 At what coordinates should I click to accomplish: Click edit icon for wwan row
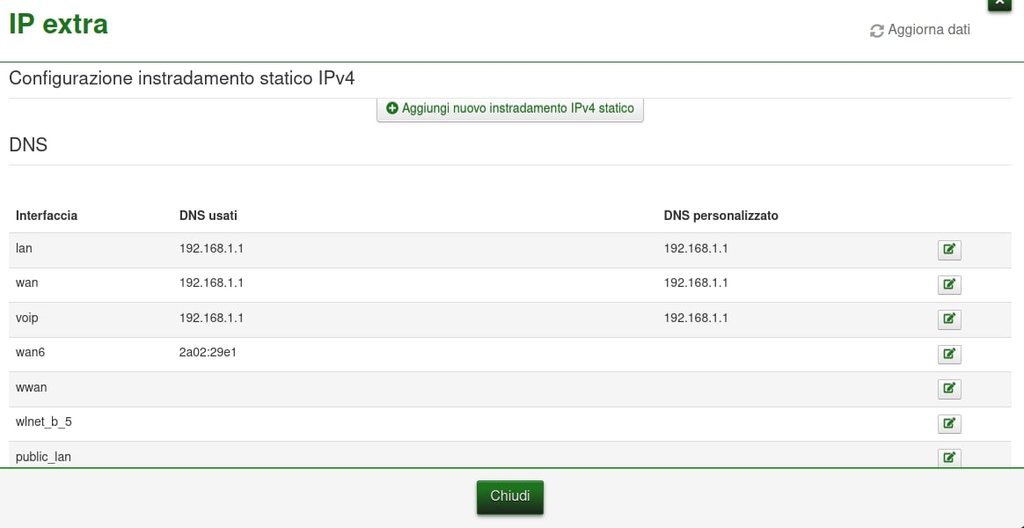click(x=949, y=389)
